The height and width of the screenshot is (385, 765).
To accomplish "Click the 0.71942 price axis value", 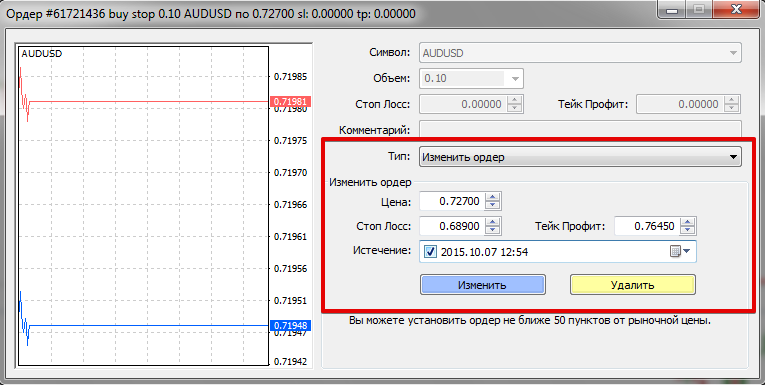I will pos(290,362).
